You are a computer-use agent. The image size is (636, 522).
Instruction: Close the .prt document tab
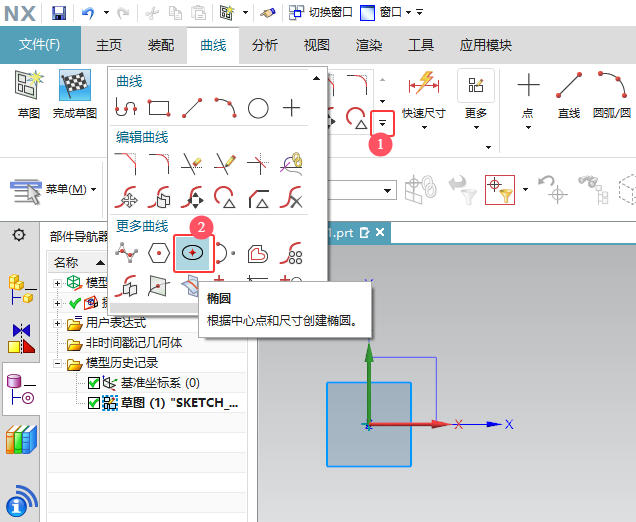[x=380, y=232]
